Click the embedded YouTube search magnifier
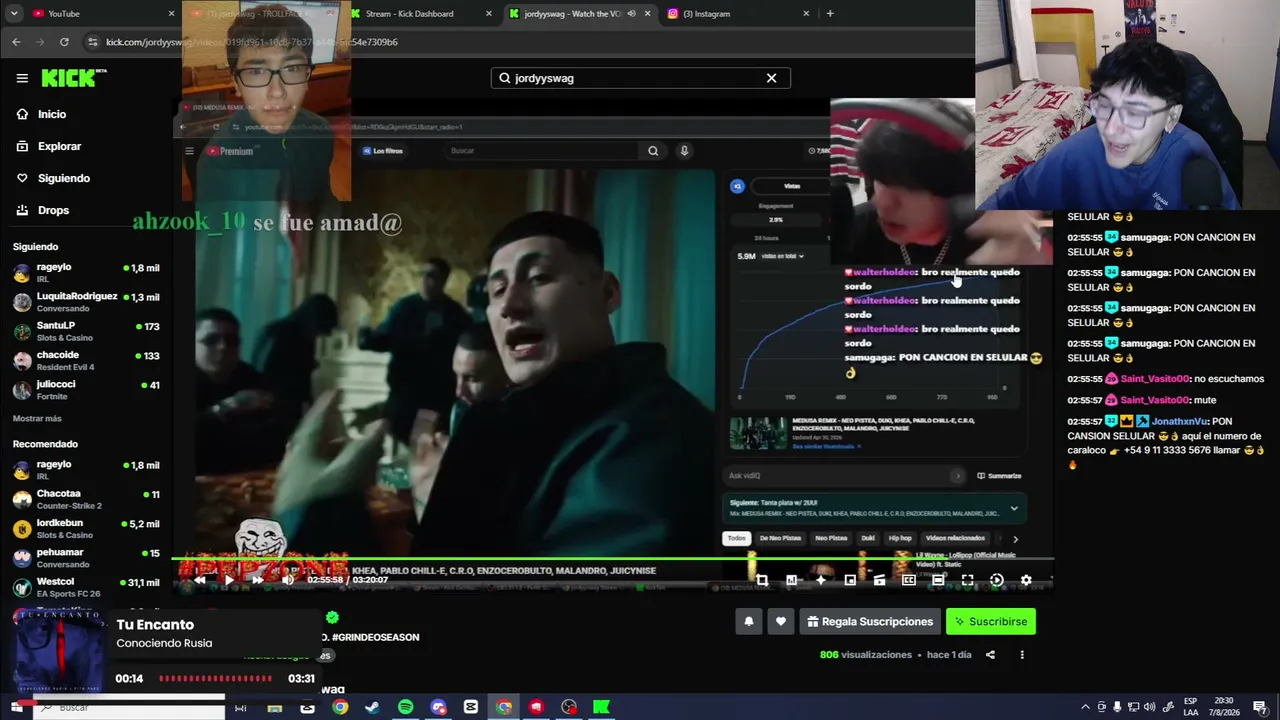Viewport: 1280px width, 720px height. click(x=653, y=151)
